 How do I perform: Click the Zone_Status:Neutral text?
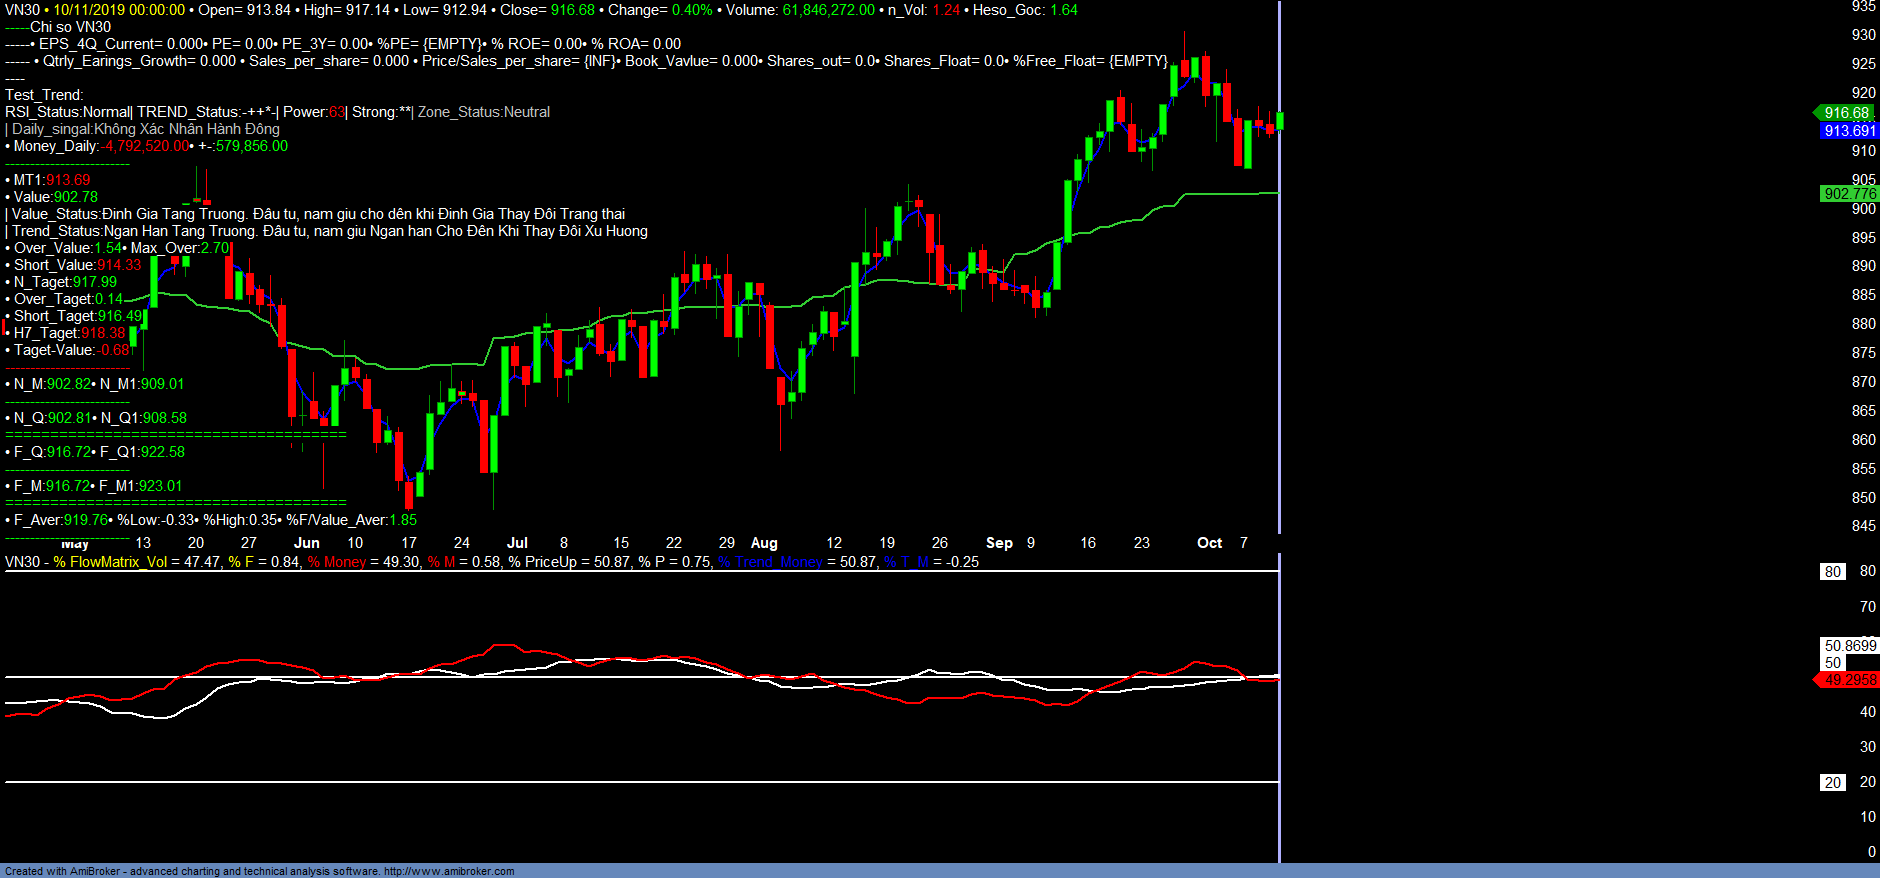click(484, 112)
